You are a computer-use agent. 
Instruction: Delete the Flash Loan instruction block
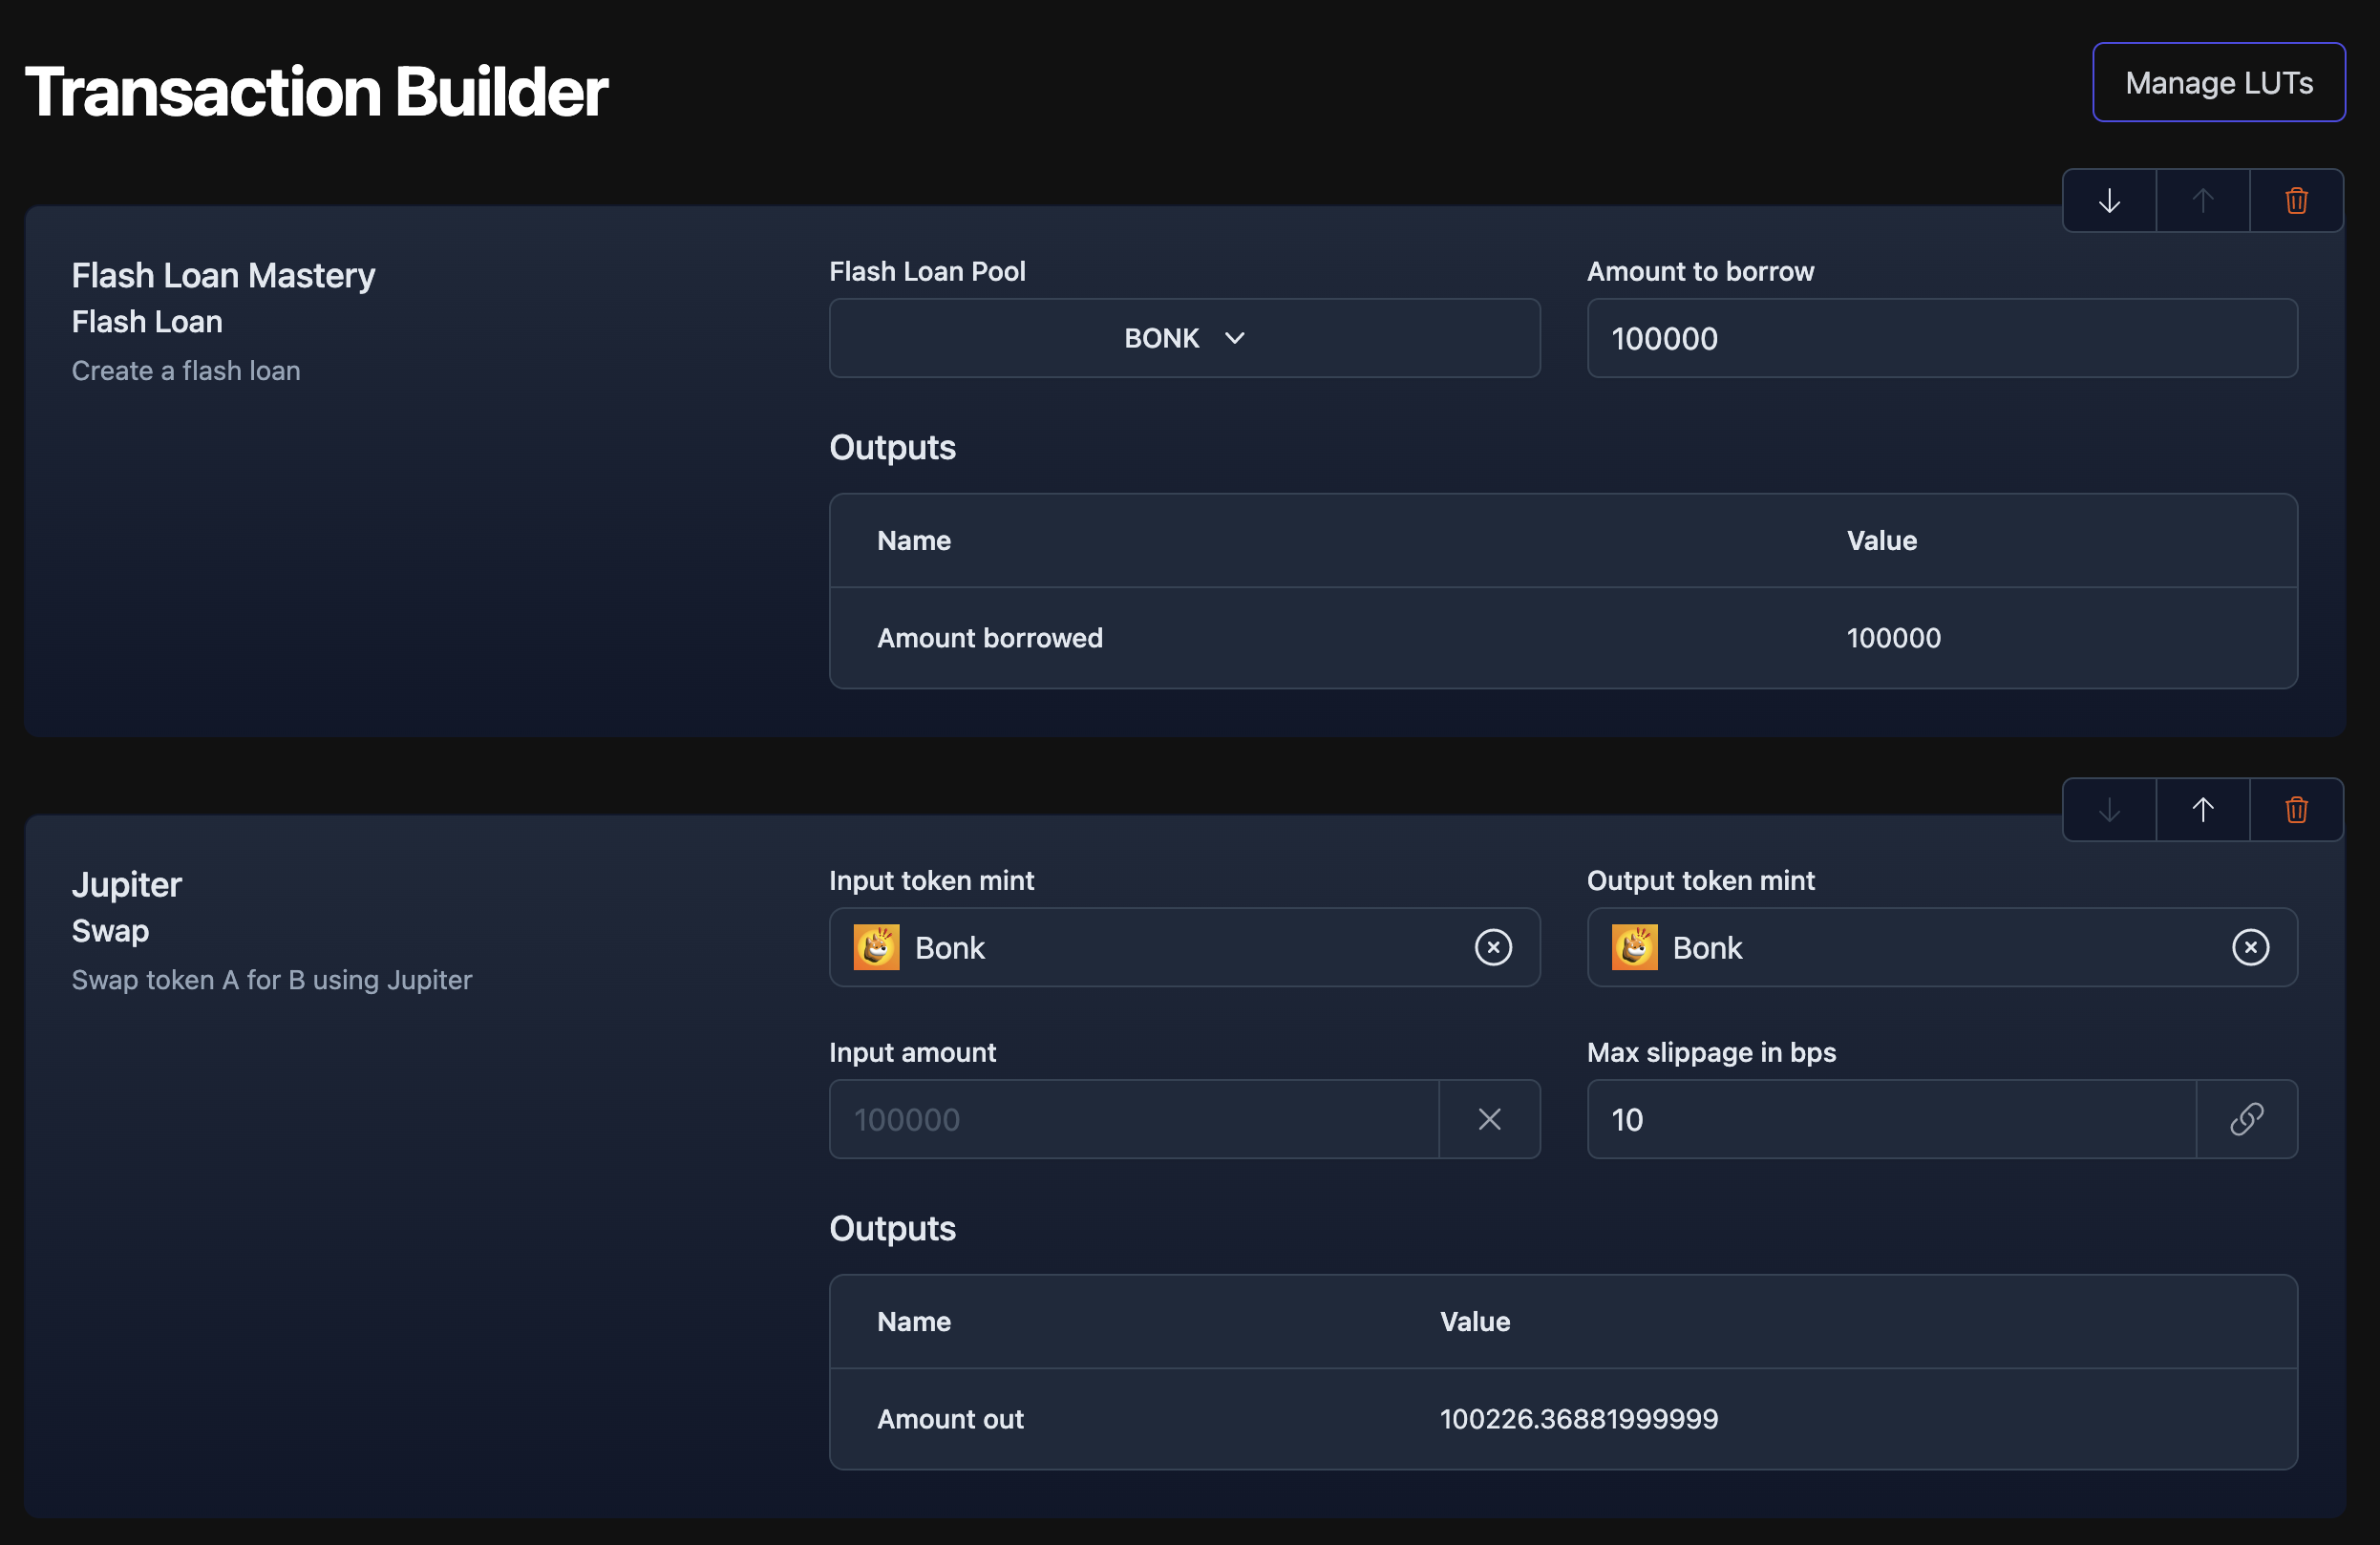point(2296,201)
